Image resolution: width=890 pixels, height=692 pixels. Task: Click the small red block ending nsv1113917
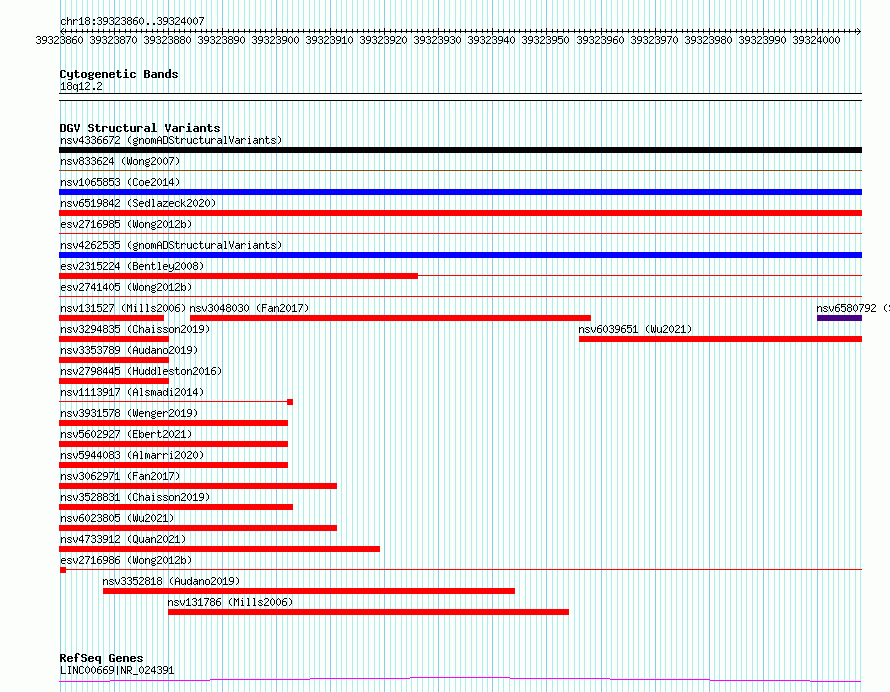pos(290,402)
